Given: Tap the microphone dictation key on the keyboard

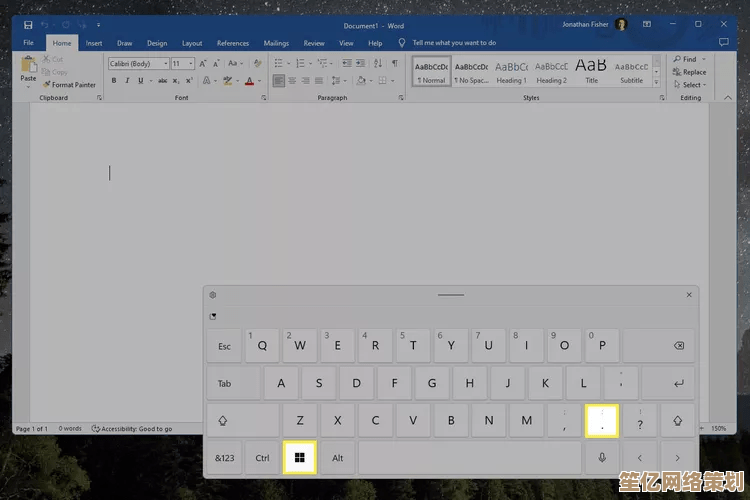Looking at the screenshot, I should 603,457.
